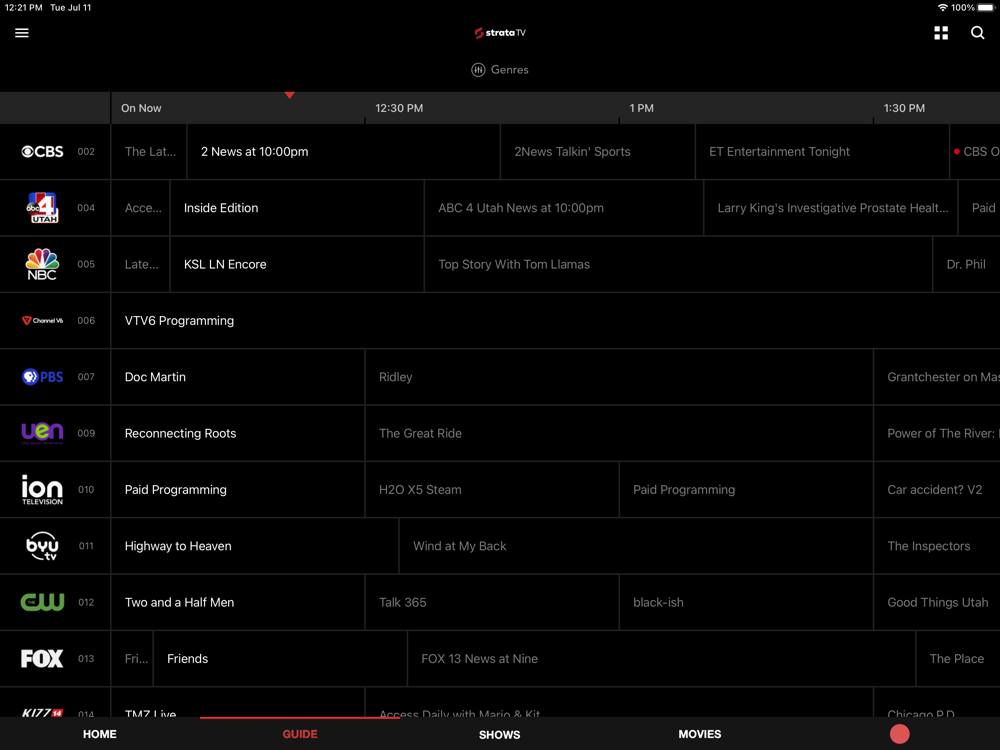This screenshot has width=1000, height=750.
Task: Click the On Now timeline header
Action: coord(141,108)
